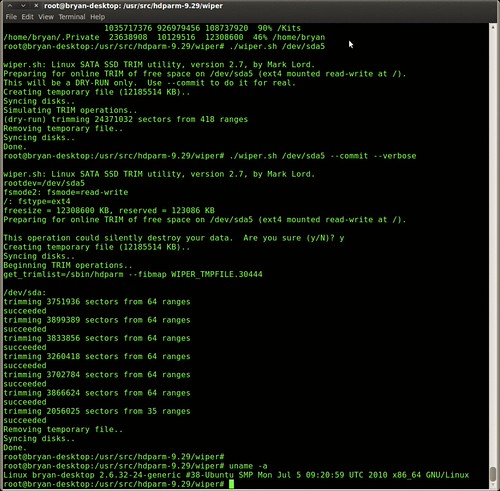Click the 'get_trimlist=/sbin/hdparm --fibmap' line
The height and width of the screenshot is (491, 500).
(x=133, y=274)
